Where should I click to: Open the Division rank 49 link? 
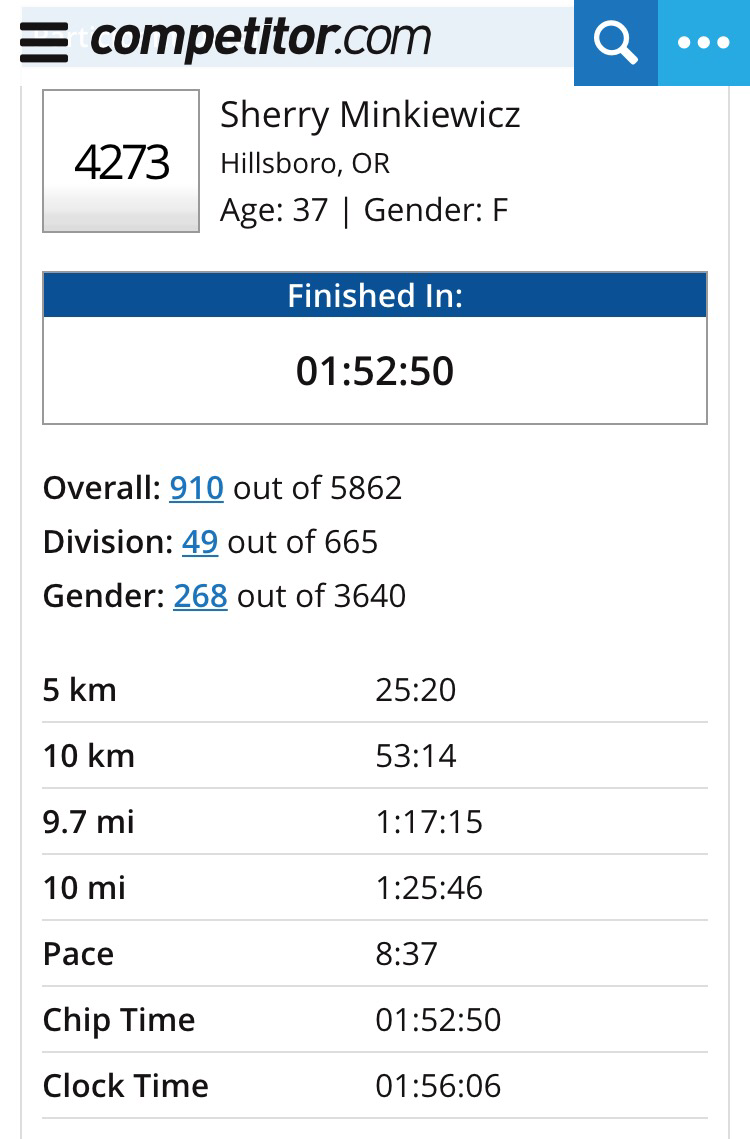(x=200, y=542)
